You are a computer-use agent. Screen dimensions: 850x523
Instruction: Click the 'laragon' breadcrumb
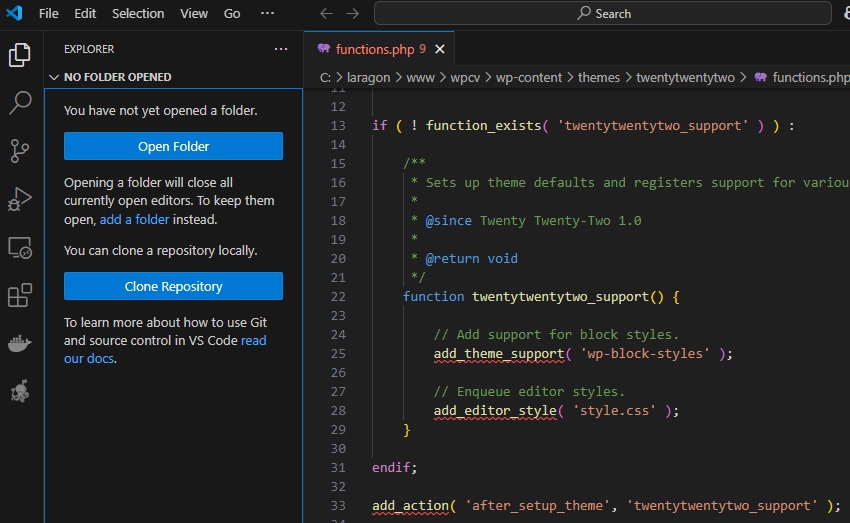(368, 78)
